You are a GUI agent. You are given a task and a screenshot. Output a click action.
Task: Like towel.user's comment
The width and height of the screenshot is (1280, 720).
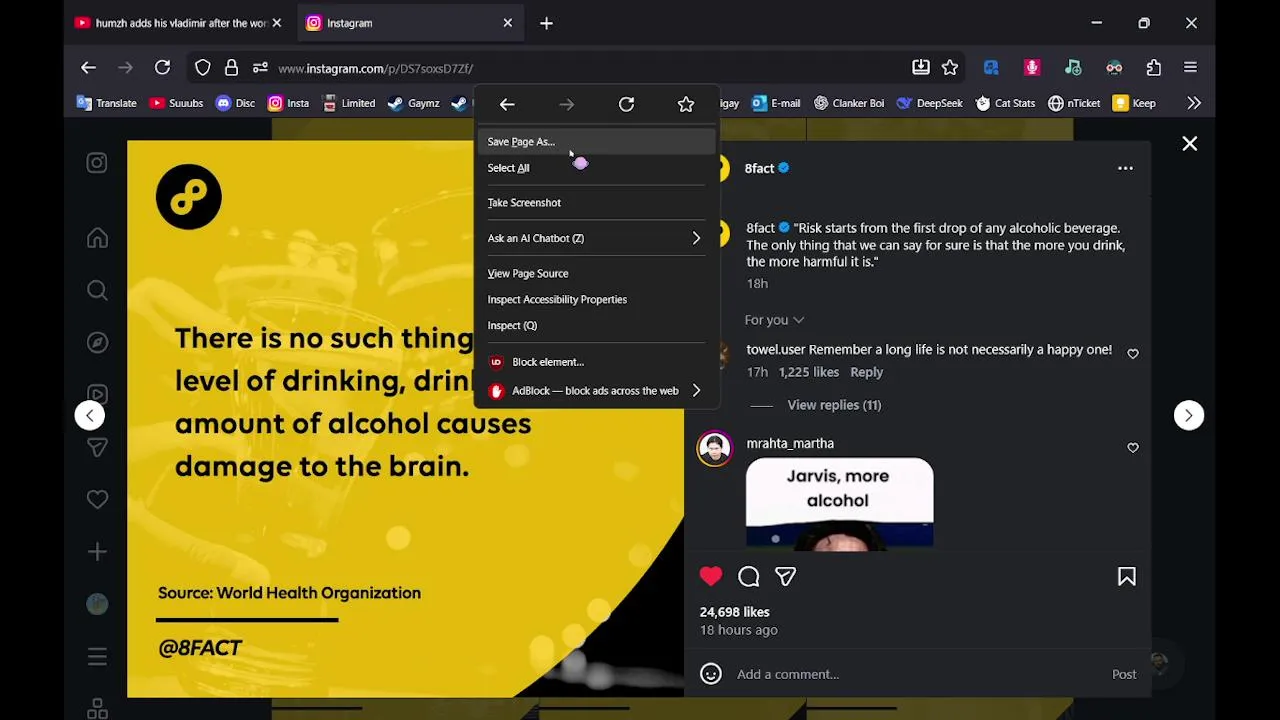click(x=1133, y=353)
